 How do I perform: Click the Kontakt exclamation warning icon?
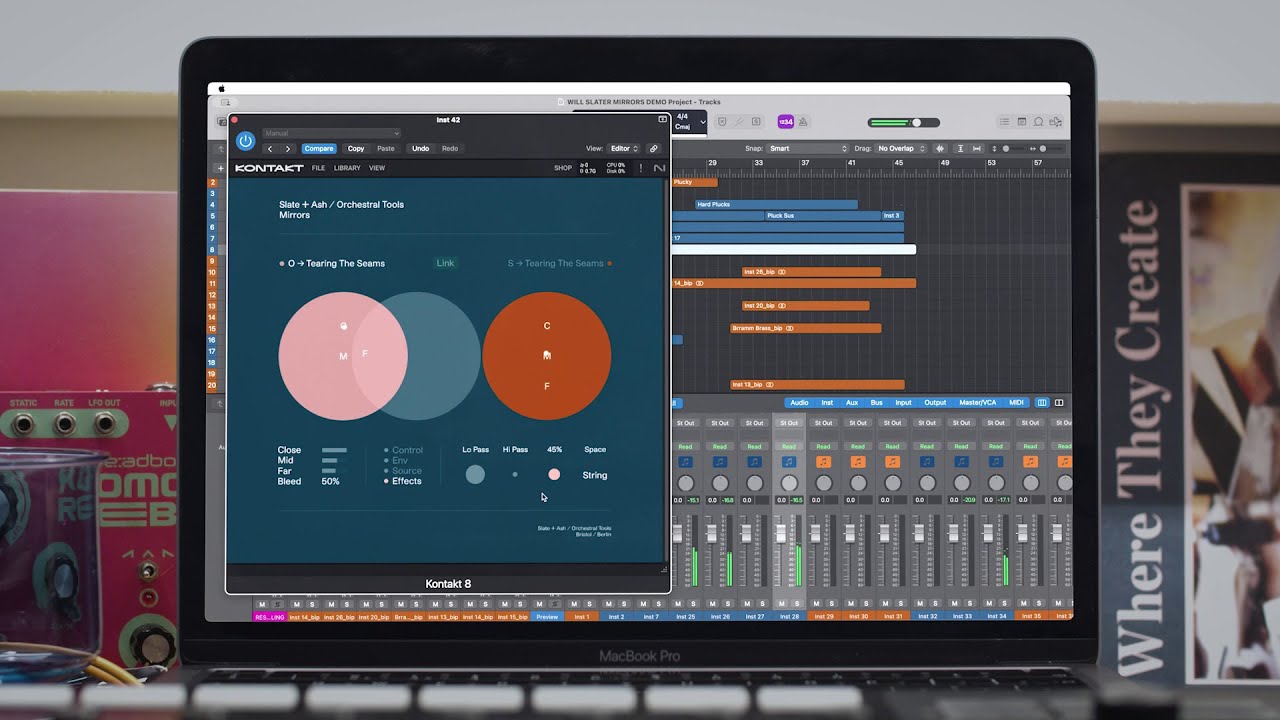tap(641, 168)
